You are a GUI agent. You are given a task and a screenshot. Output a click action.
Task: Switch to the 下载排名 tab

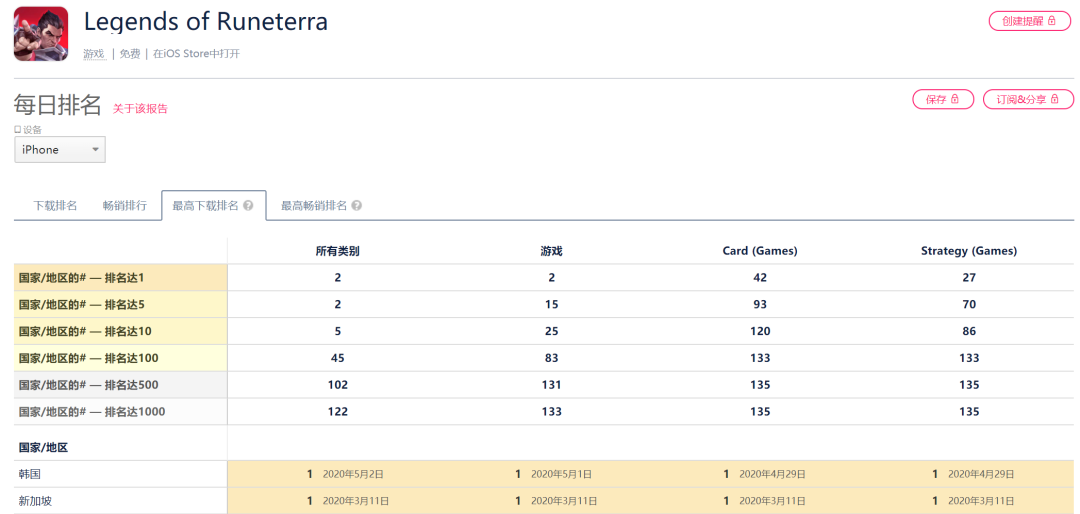[55, 205]
